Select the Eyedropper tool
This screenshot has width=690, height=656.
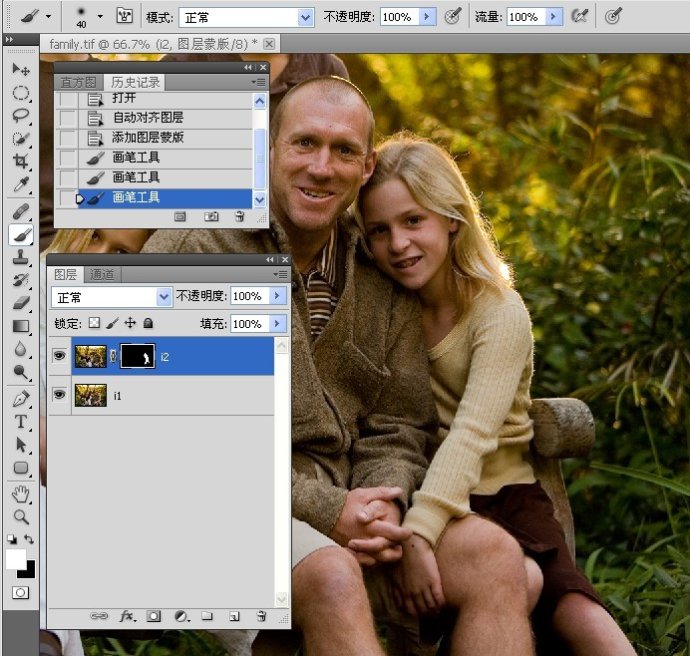tap(21, 184)
